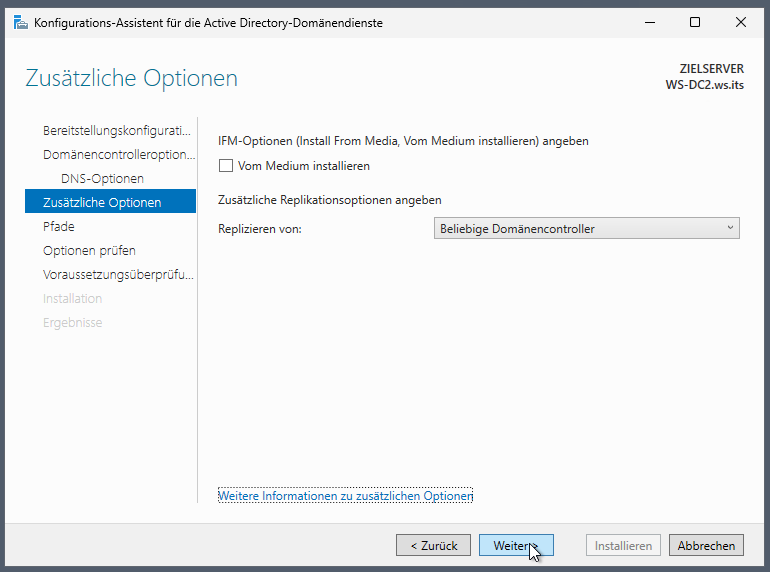Click the WS-DC2.ws.its target server text
This screenshot has height=572, width=770.
pyautogui.click(x=704, y=85)
